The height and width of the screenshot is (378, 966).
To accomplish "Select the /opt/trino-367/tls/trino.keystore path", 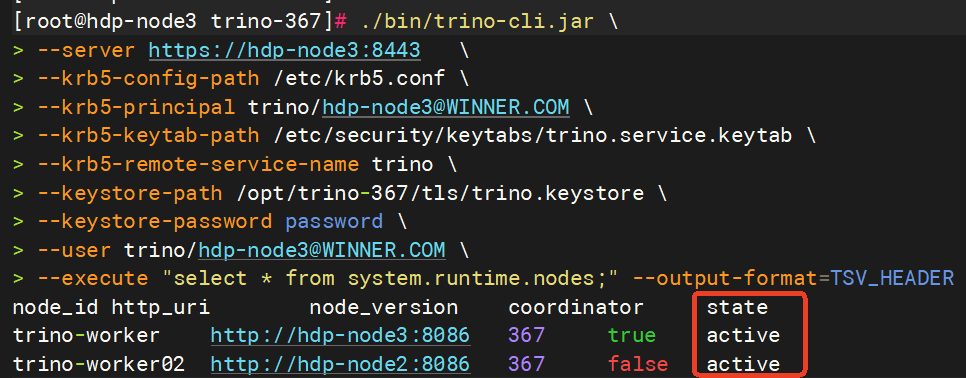I will pos(440,193).
